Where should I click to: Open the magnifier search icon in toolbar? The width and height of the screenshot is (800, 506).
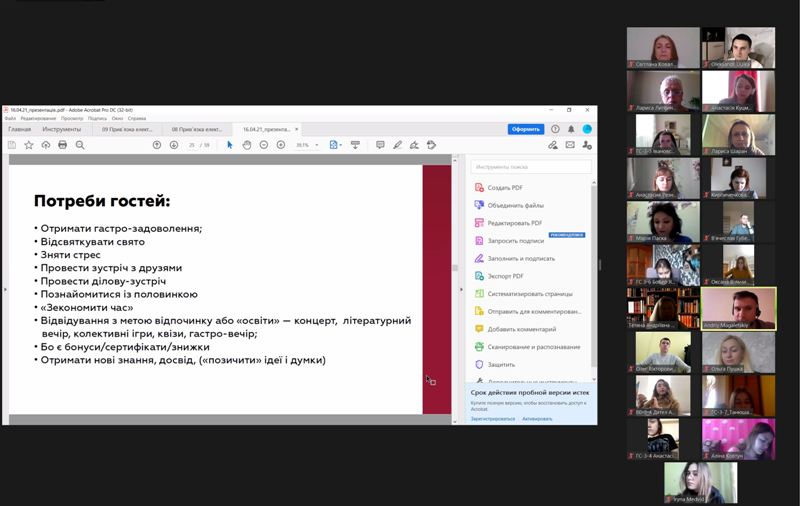click(80, 145)
